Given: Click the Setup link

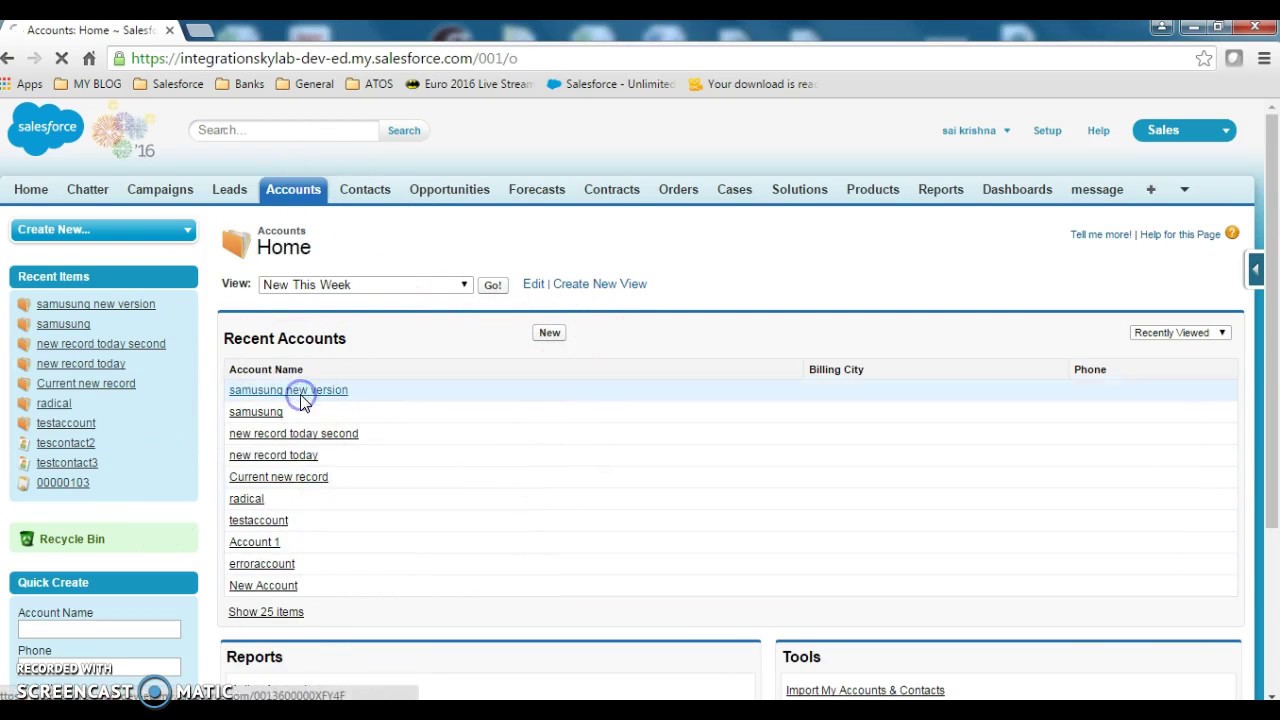Looking at the screenshot, I should click(x=1047, y=130).
